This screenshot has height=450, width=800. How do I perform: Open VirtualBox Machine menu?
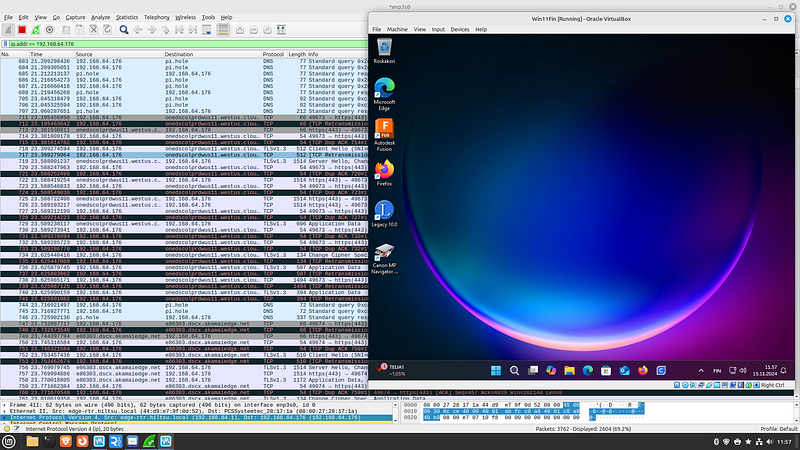(397, 30)
